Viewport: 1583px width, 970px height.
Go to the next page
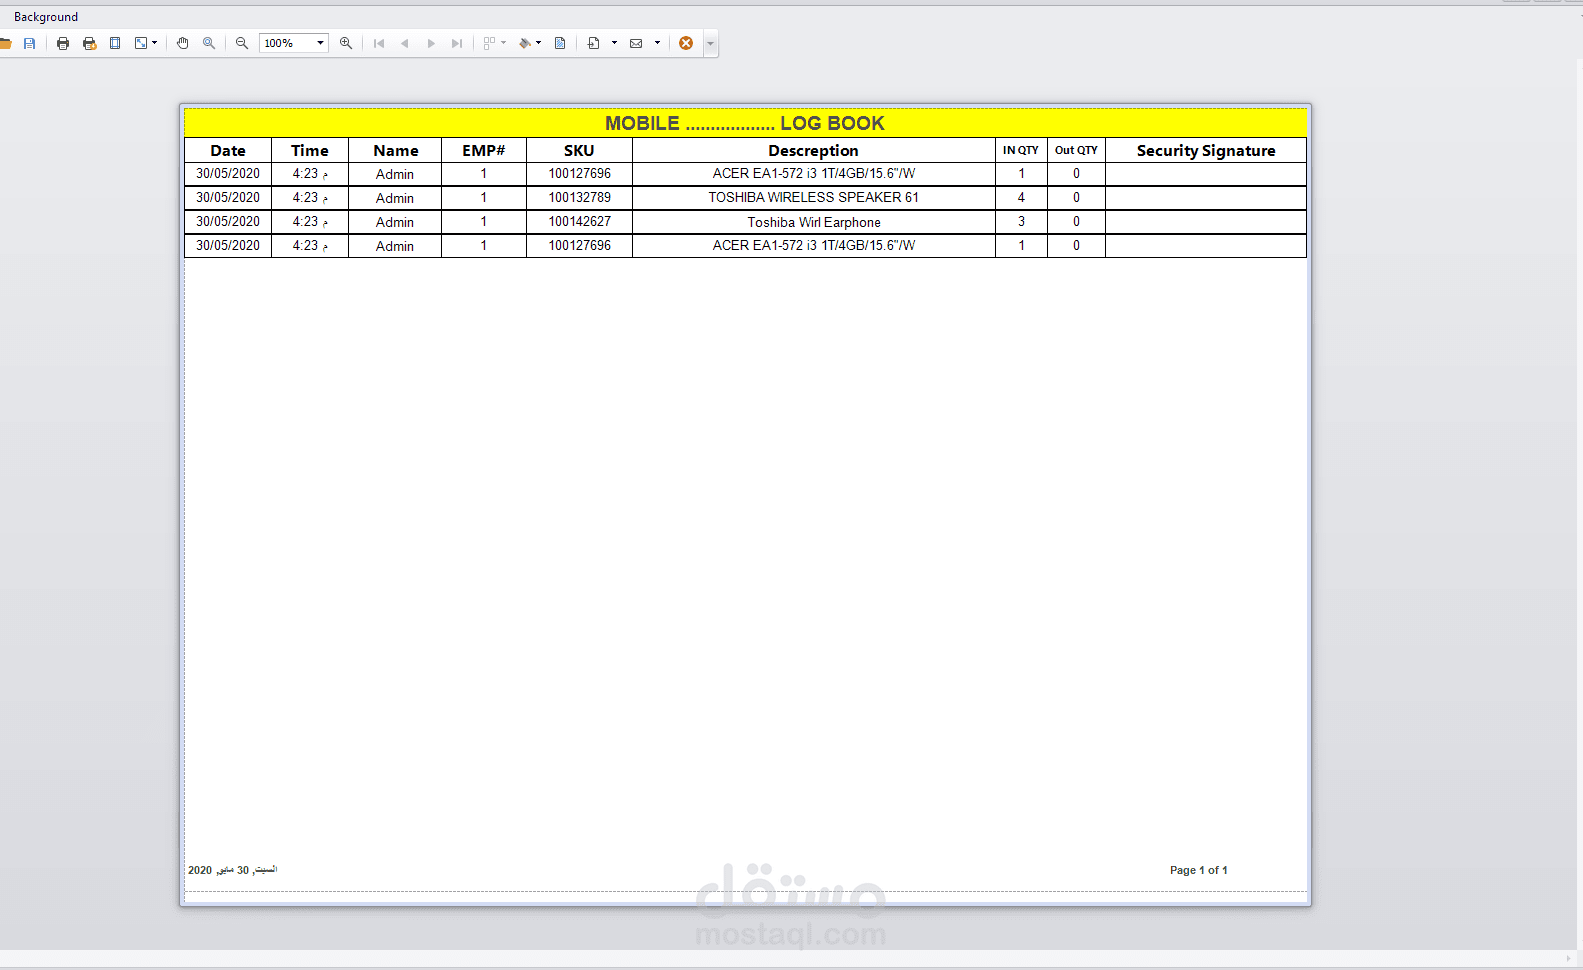[431, 43]
